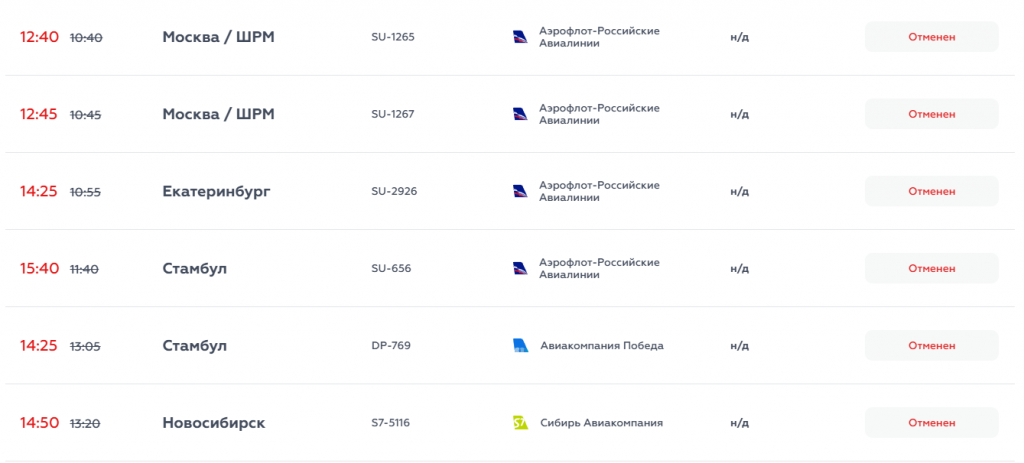Click the red 15:40 updated departure time
Image resolution: width=1024 pixels, height=463 pixels.
click(40, 268)
